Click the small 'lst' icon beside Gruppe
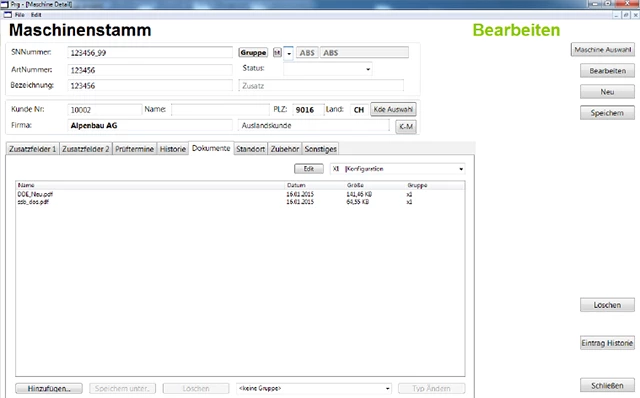Viewport: 640px width, 398px height. pos(277,53)
